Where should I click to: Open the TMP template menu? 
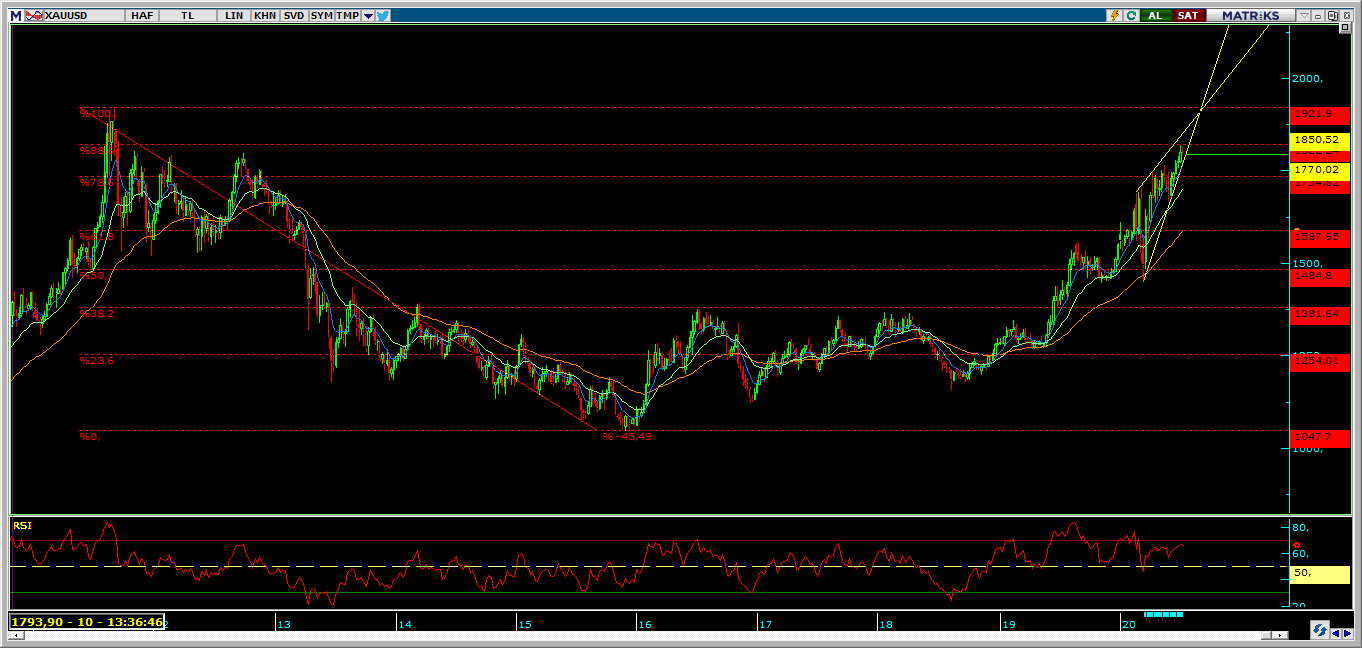point(348,15)
